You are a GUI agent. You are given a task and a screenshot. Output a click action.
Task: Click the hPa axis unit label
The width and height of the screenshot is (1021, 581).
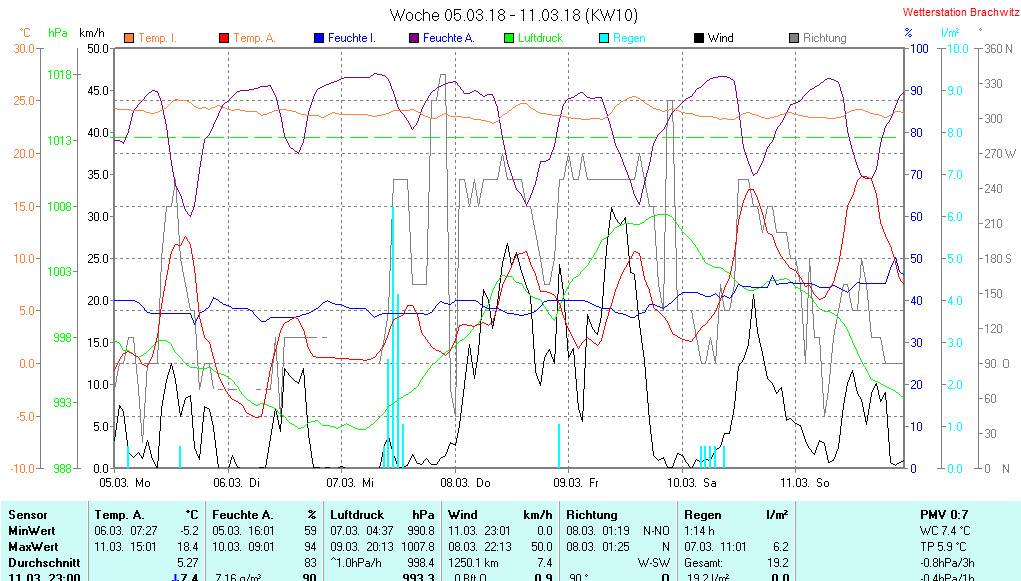pos(58,33)
